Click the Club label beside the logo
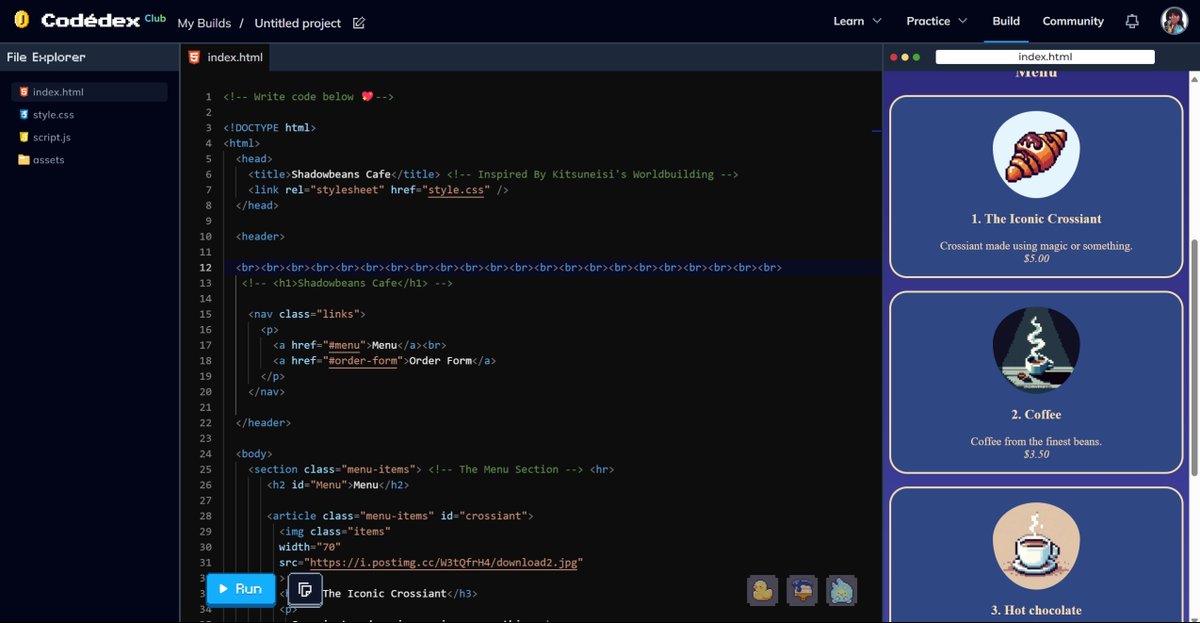This screenshot has height=623, width=1200. [x=155, y=18]
